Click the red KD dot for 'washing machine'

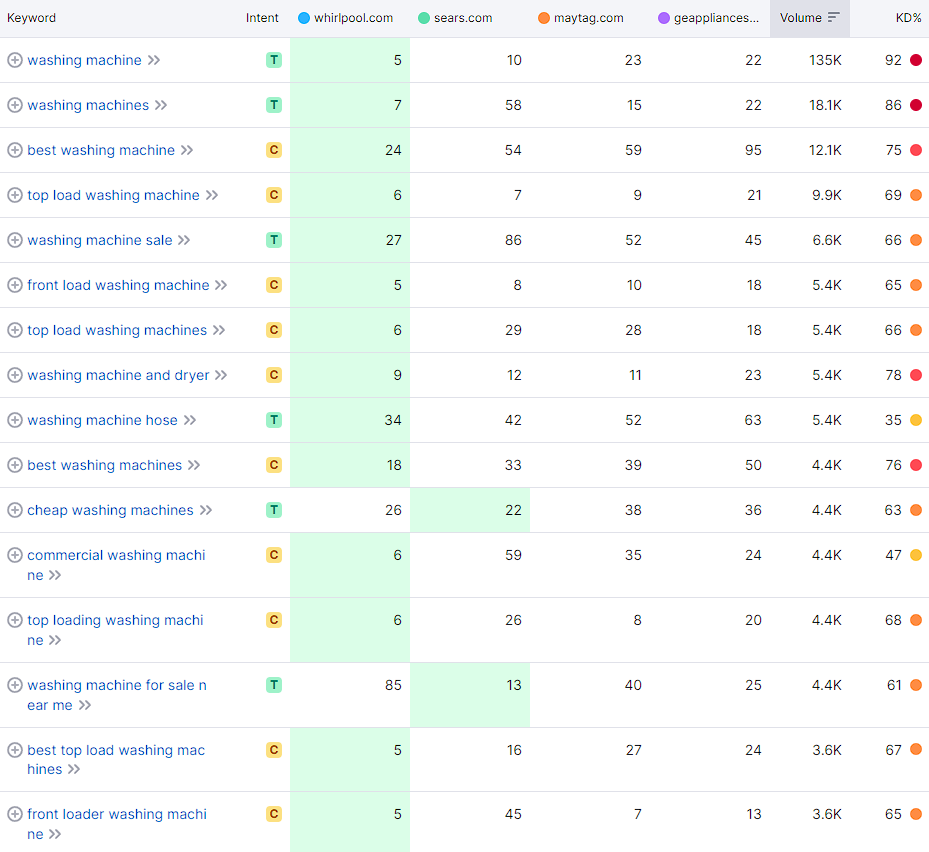tap(916, 60)
